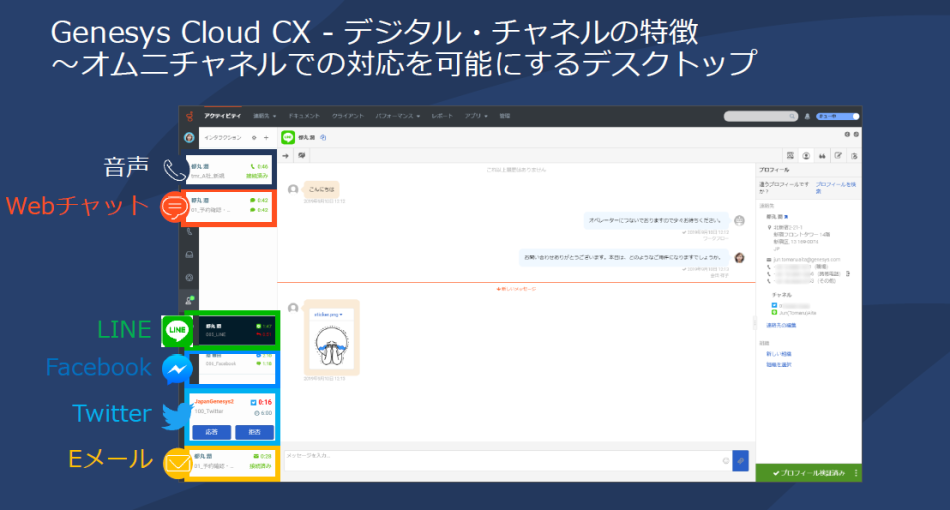Open the inbox icon in left sidebar

pyautogui.click(x=189, y=254)
